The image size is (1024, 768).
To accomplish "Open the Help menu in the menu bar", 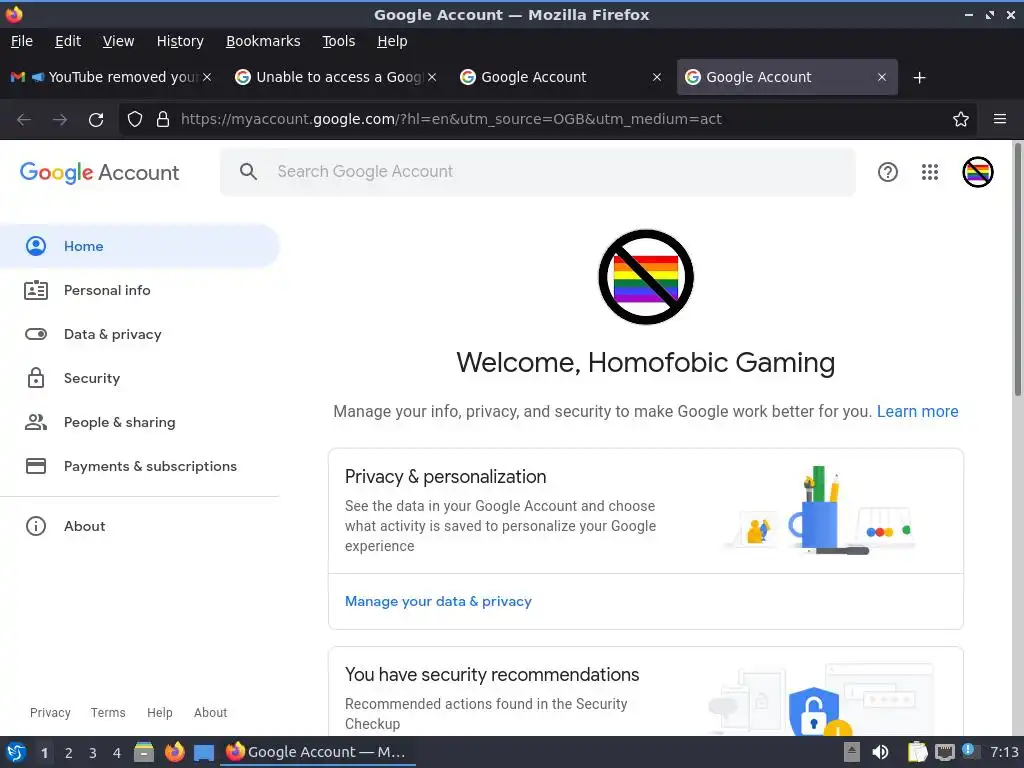I will (x=392, y=41).
